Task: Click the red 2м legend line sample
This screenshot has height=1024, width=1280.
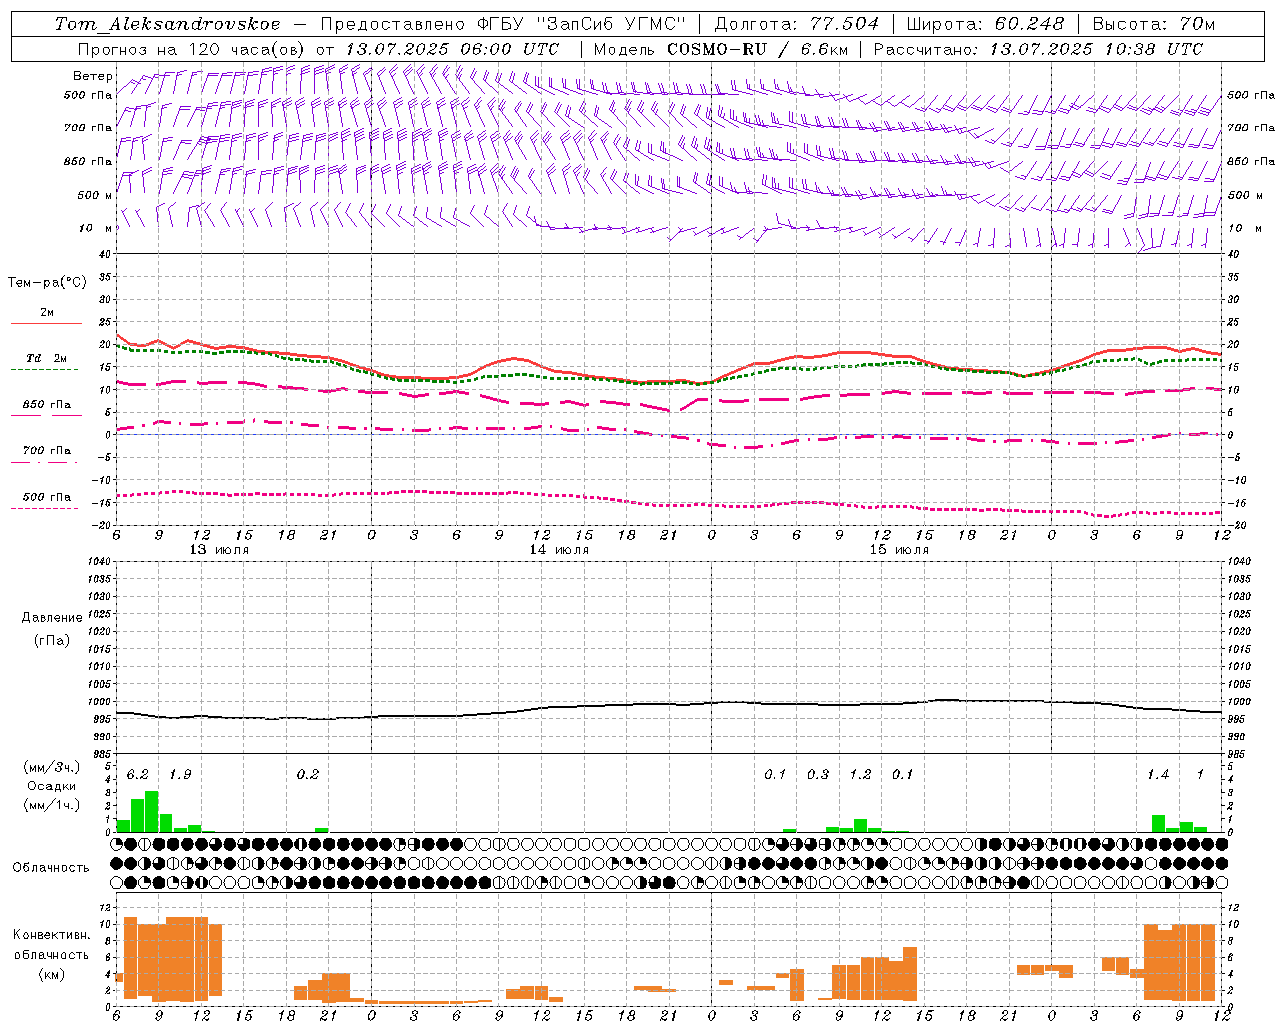Action: coord(46,323)
